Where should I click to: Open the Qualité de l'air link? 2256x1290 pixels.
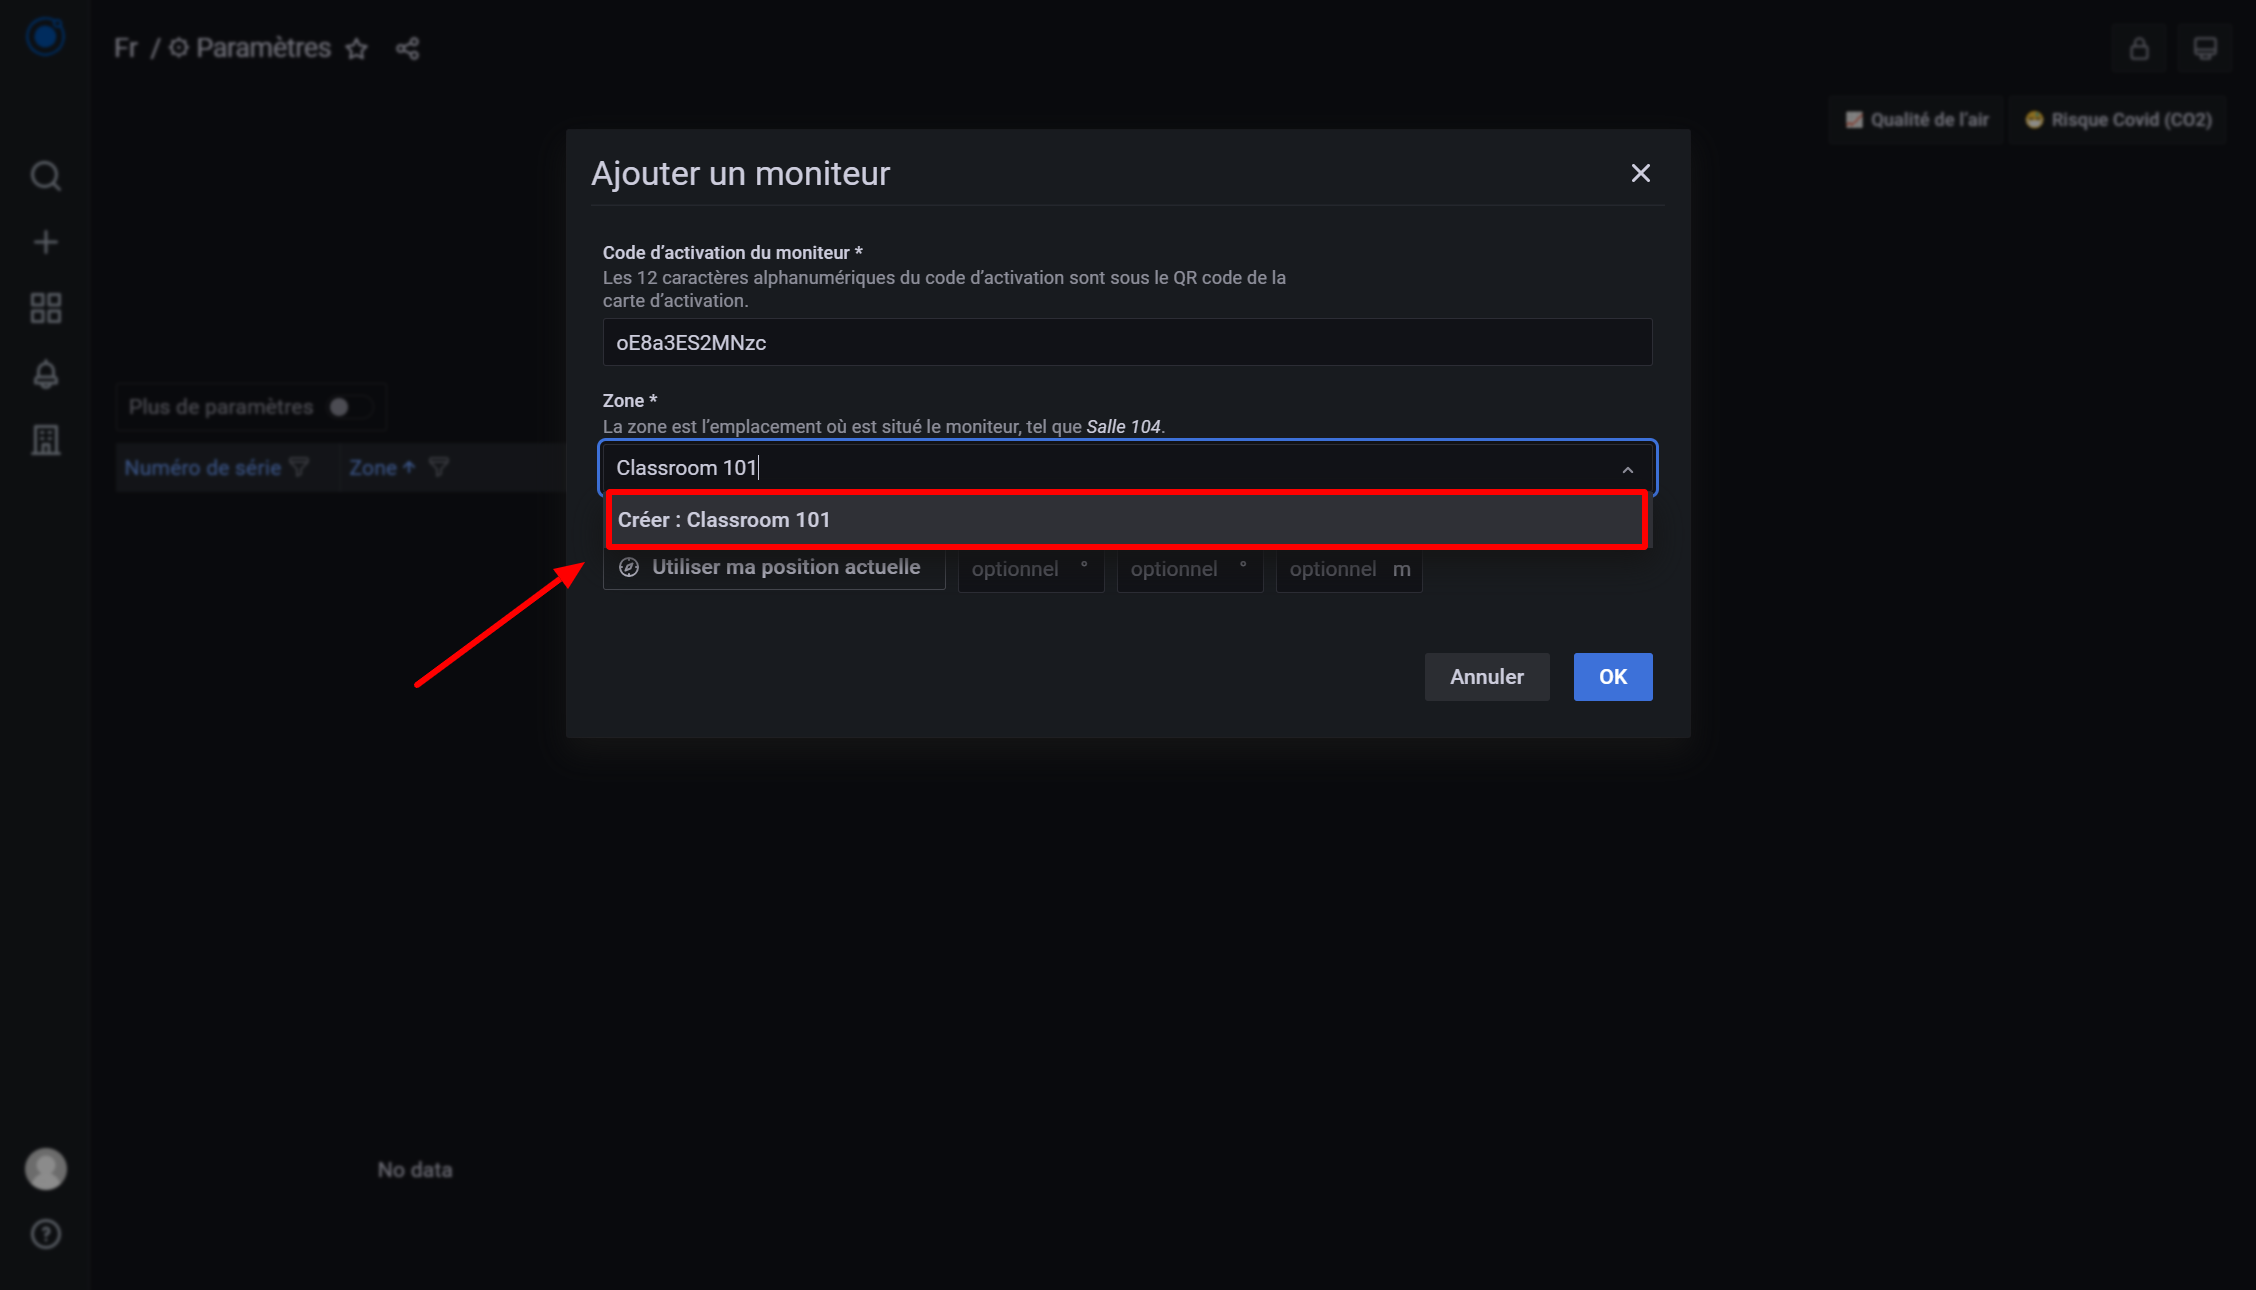1916,120
